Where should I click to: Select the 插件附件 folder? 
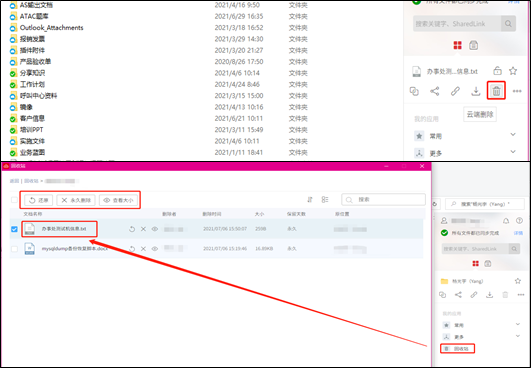(32, 50)
